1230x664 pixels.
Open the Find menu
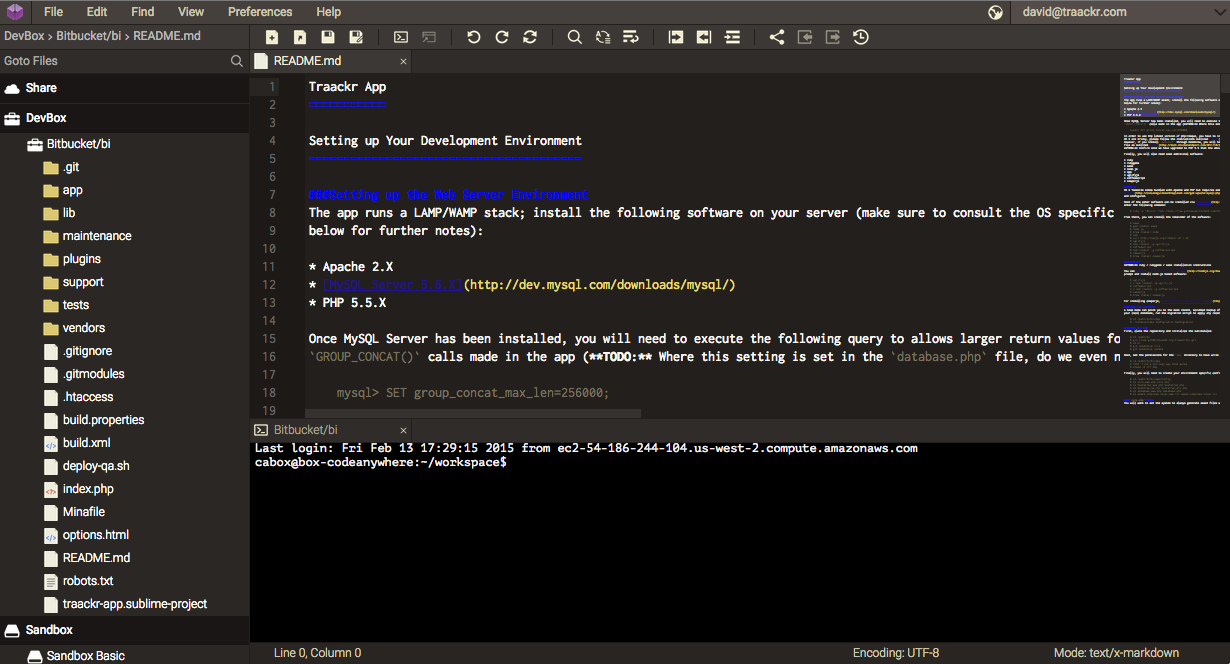pos(143,12)
